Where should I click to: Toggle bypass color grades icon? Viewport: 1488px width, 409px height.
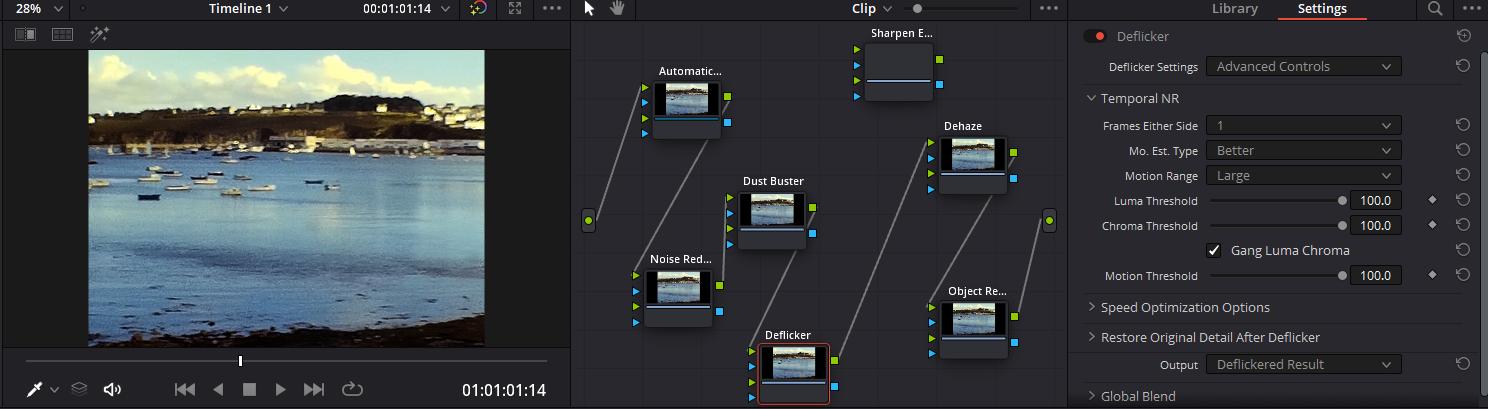(478, 9)
